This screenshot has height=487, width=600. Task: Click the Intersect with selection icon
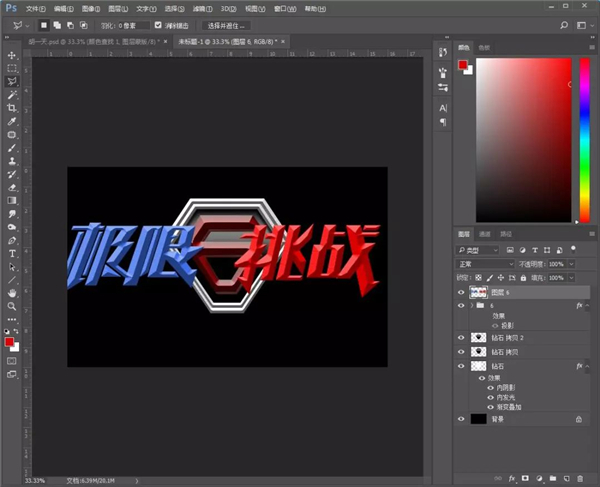[83, 25]
